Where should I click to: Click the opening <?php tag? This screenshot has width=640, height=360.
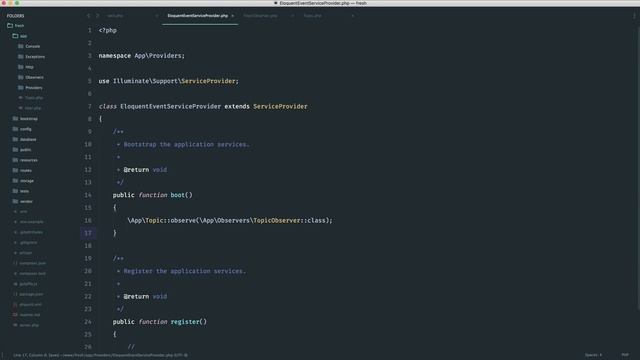(x=108, y=31)
